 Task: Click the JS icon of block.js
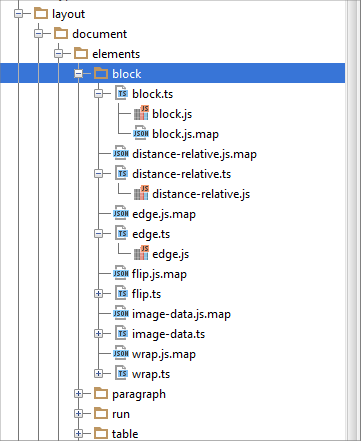141,113
